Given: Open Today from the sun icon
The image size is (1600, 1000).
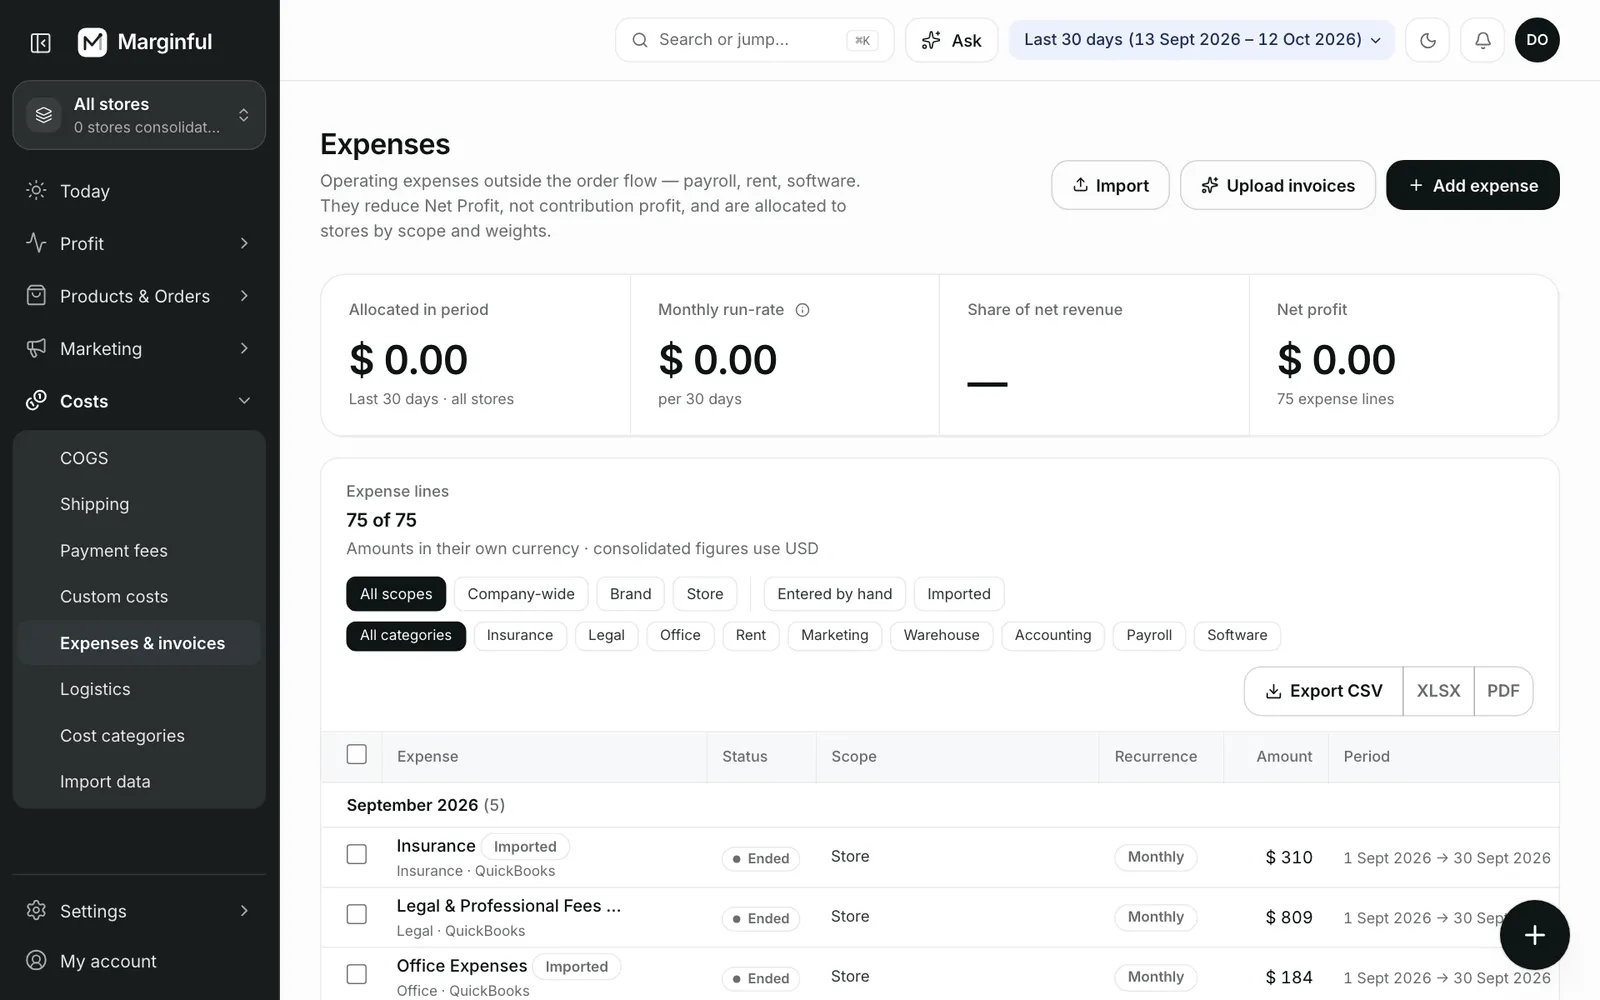Looking at the screenshot, I should tap(37, 190).
